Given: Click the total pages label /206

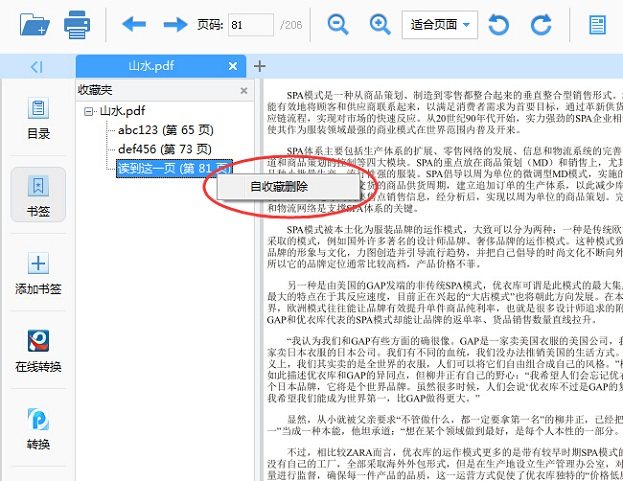Looking at the screenshot, I should 291,25.
